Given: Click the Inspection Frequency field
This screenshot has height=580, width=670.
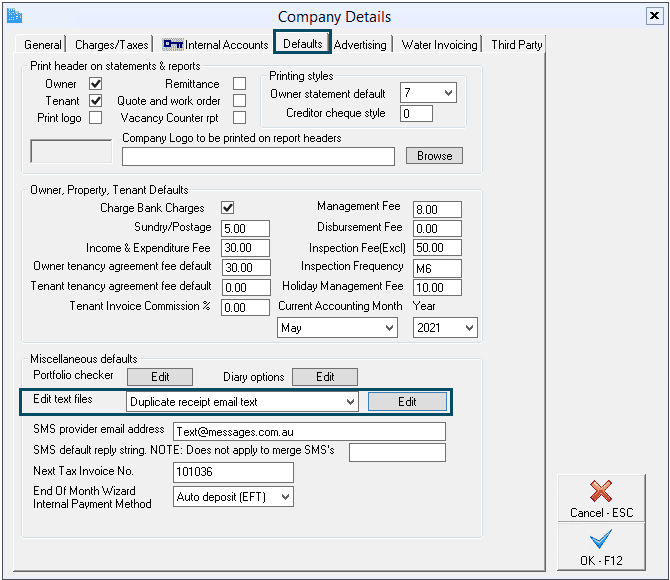Looking at the screenshot, I should tap(437, 268).
